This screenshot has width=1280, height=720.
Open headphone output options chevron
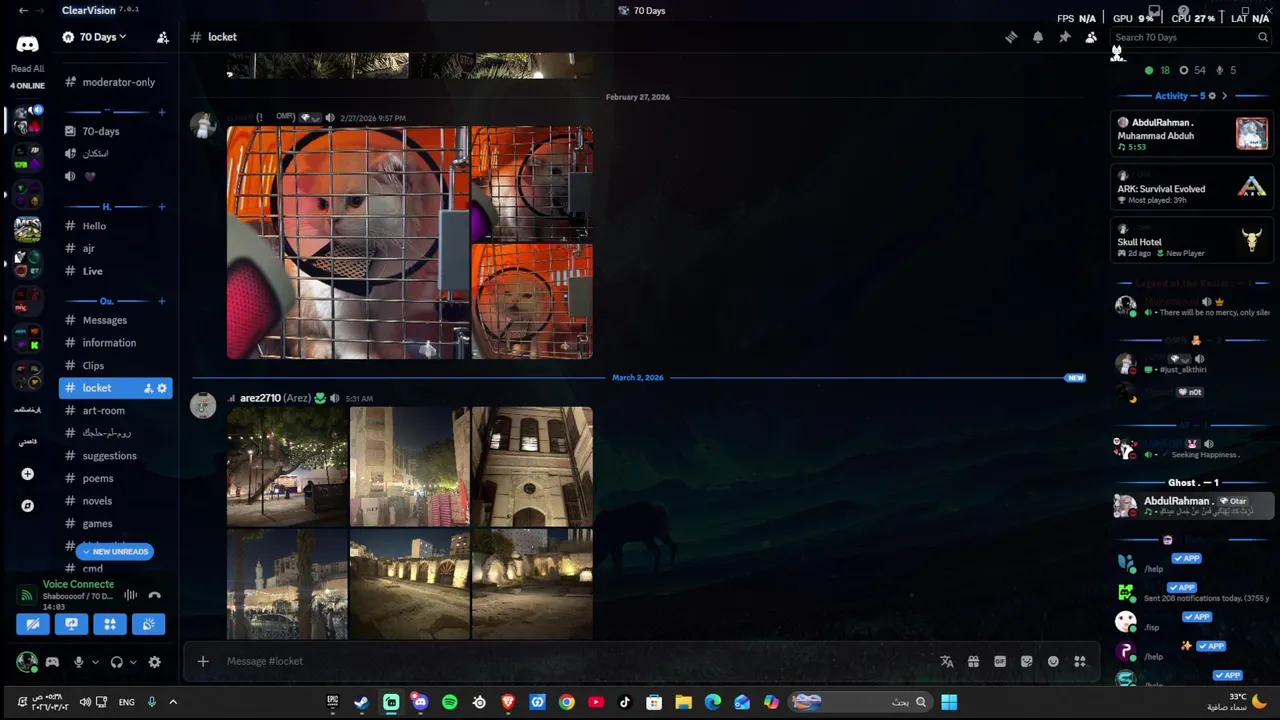[133, 662]
